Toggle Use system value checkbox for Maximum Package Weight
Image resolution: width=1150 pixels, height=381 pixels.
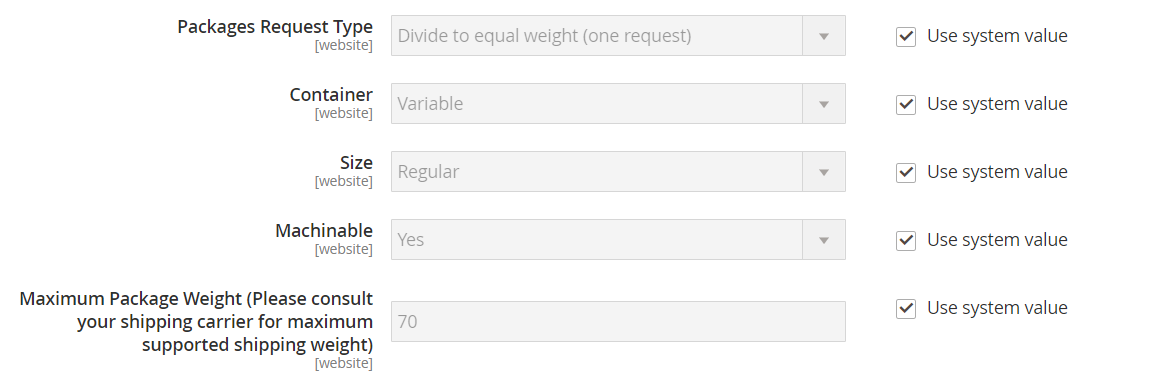tap(906, 308)
